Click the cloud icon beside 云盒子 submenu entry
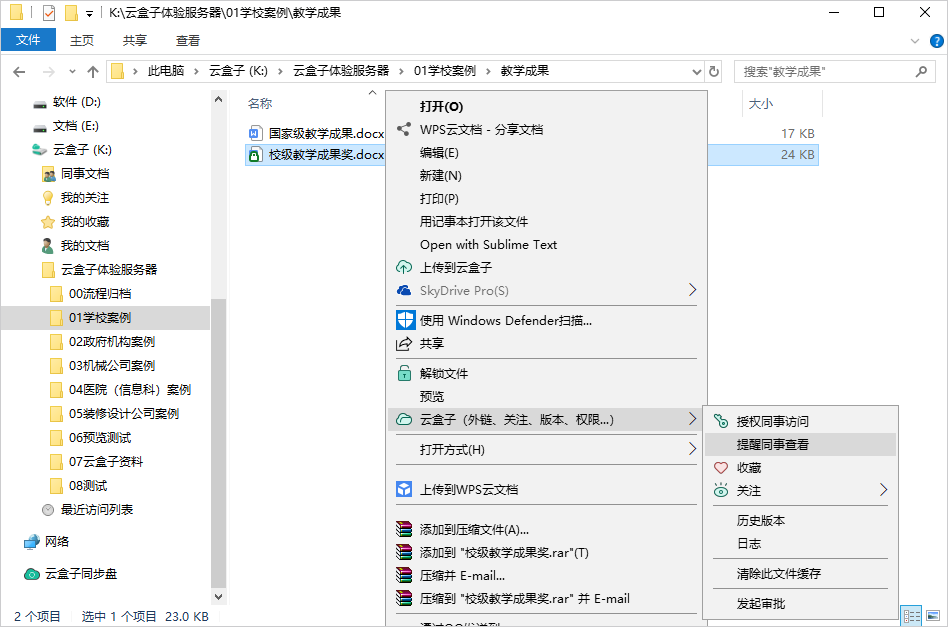Viewport: 948px width, 627px height. click(x=403, y=420)
